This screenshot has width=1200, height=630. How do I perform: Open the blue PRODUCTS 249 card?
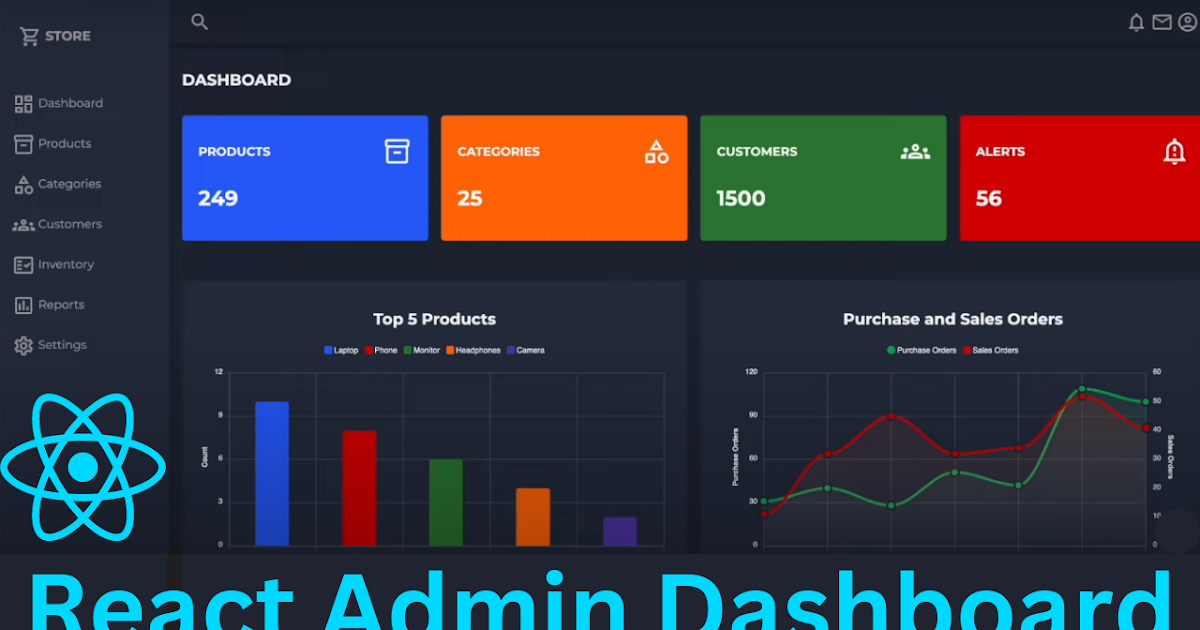click(305, 178)
